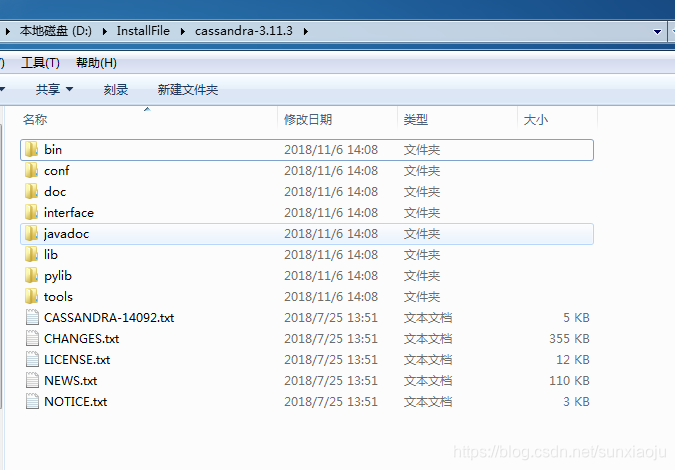Select the pylib folder name
Image resolution: width=675 pixels, height=470 pixels.
click(x=58, y=276)
